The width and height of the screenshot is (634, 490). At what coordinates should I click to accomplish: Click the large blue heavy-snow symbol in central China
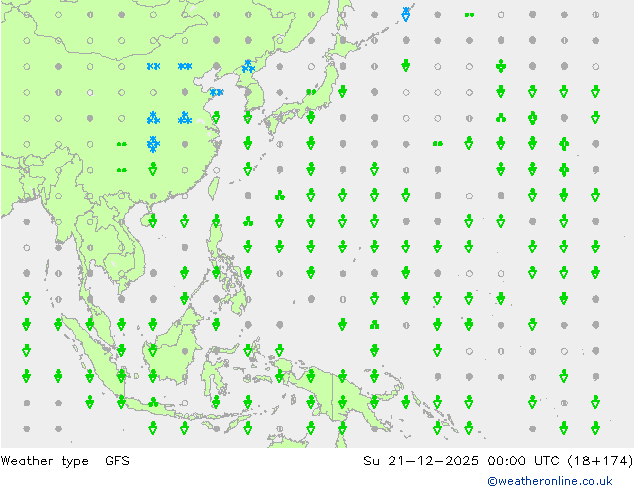pyautogui.click(x=153, y=144)
